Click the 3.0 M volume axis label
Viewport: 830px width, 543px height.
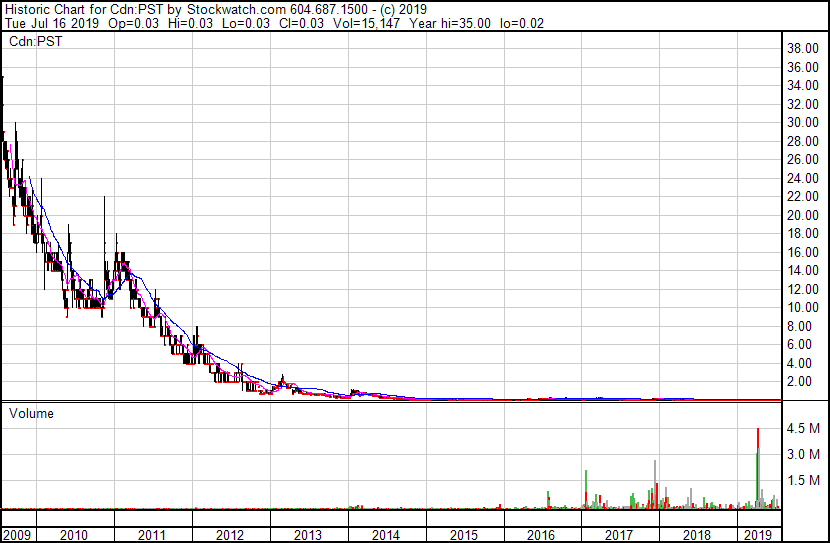tap(803, 455)
